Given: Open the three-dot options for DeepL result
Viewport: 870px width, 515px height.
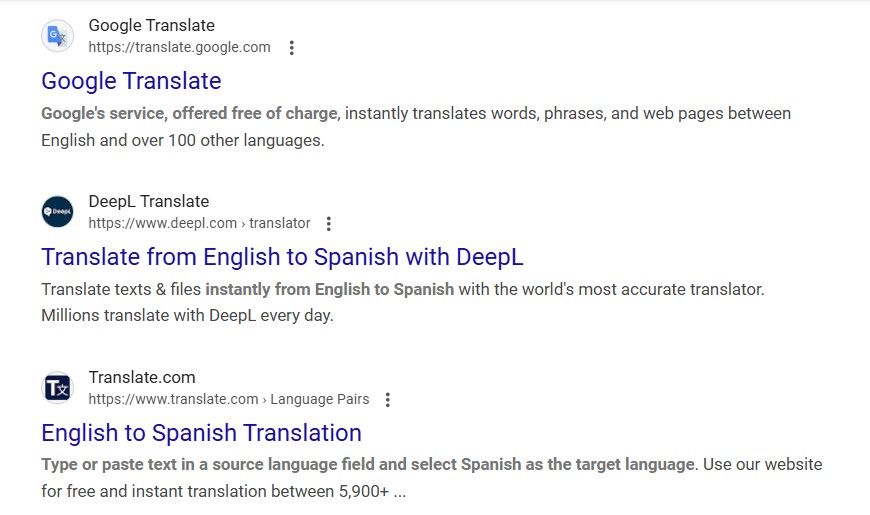Looking at the screenshot, I should 329,224.
